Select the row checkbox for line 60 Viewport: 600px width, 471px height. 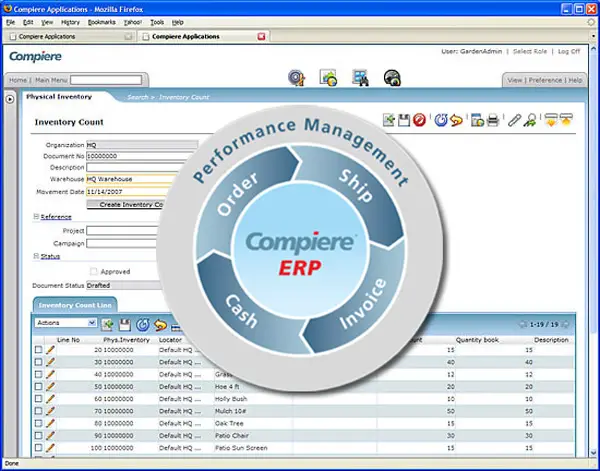click(38, 398)
